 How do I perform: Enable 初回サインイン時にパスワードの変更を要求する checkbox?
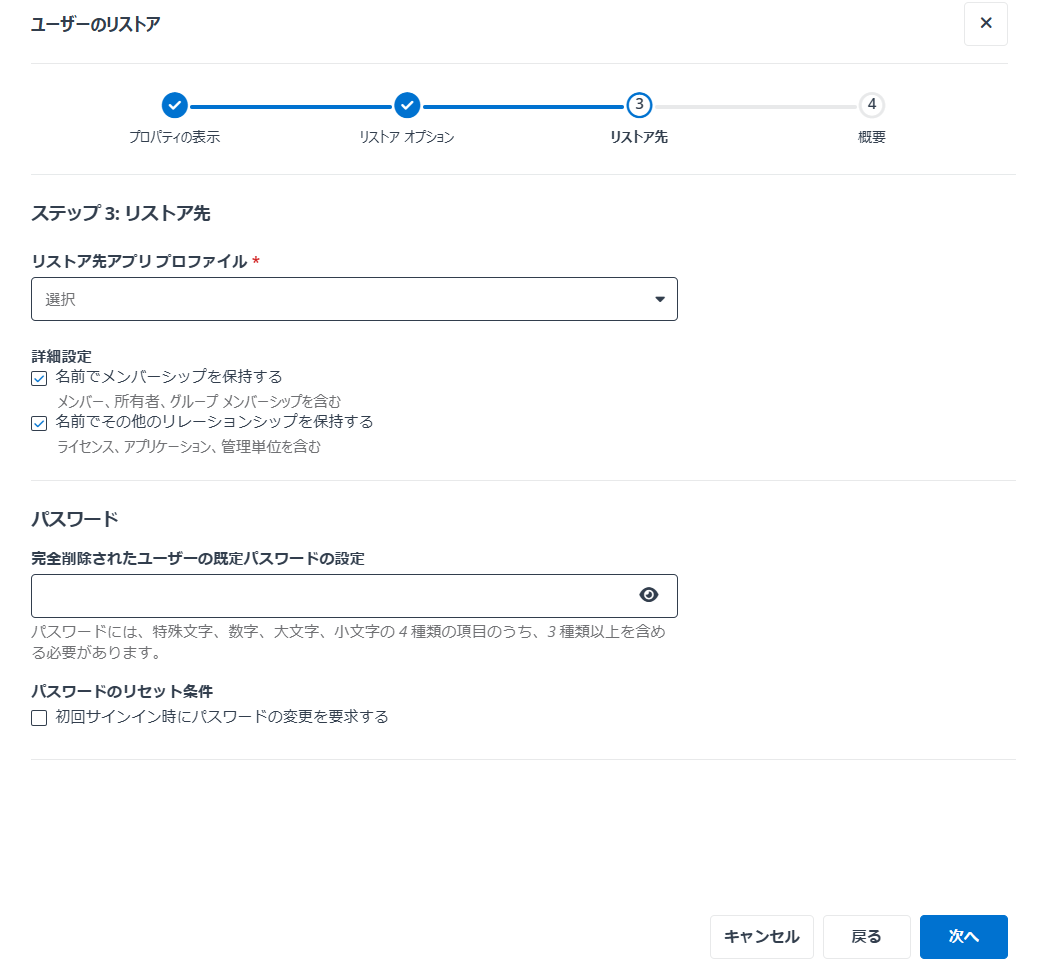pos(39,718)
